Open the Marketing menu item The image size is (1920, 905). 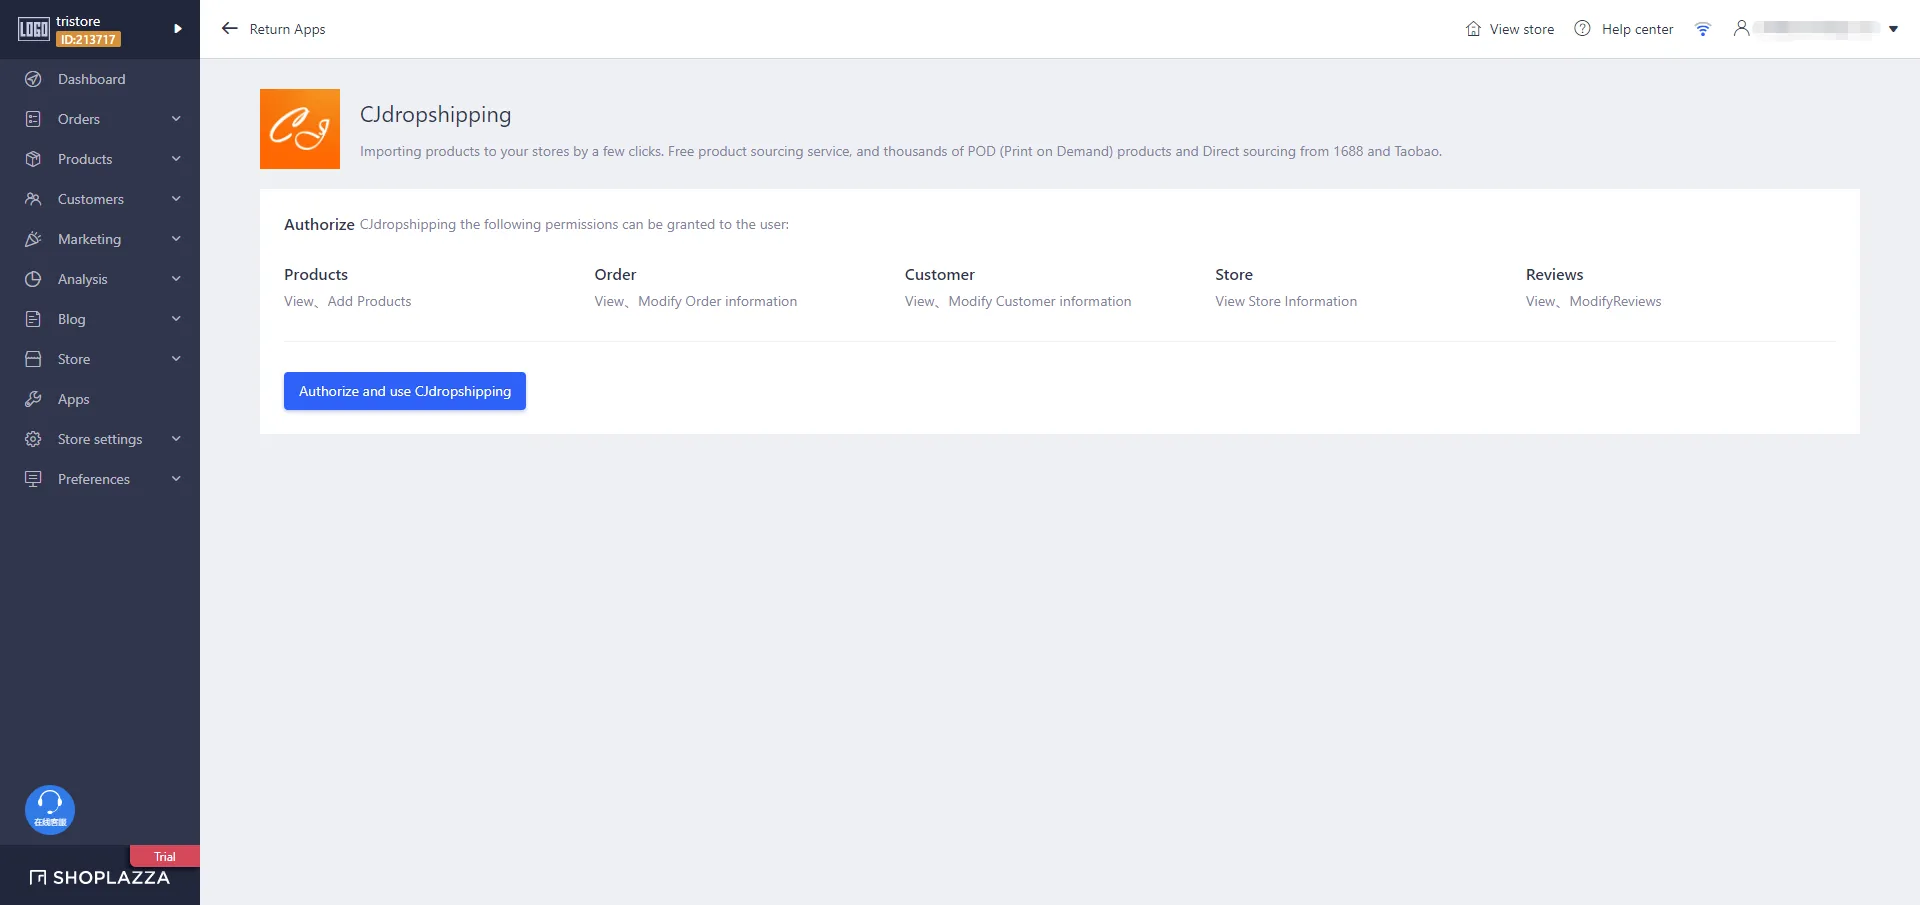pyautogui.click(x=89, y=239)
